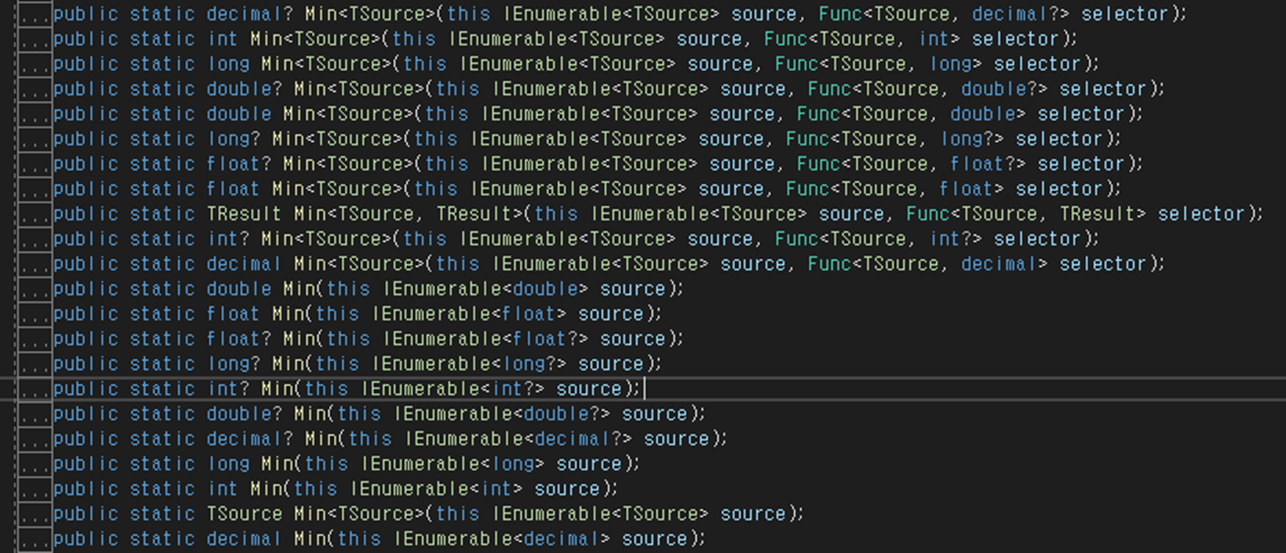Click 'Func<TSource, TResult>' parameter type text
1286x553 pixels.
click(1027, 214)
